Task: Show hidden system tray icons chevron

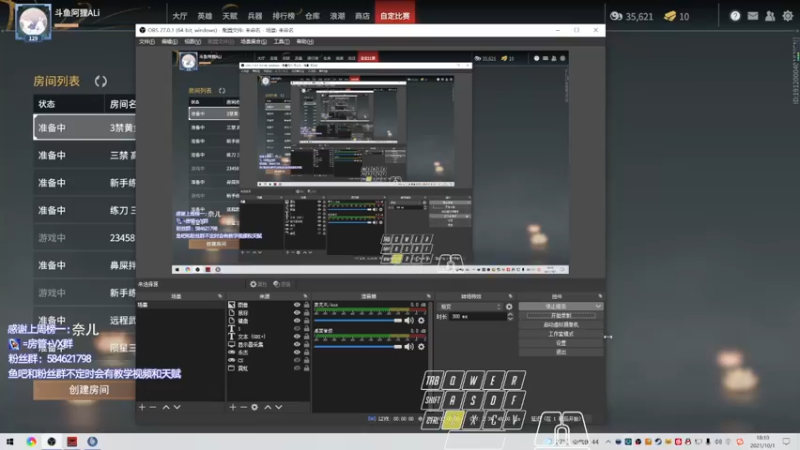Action: 608,442
